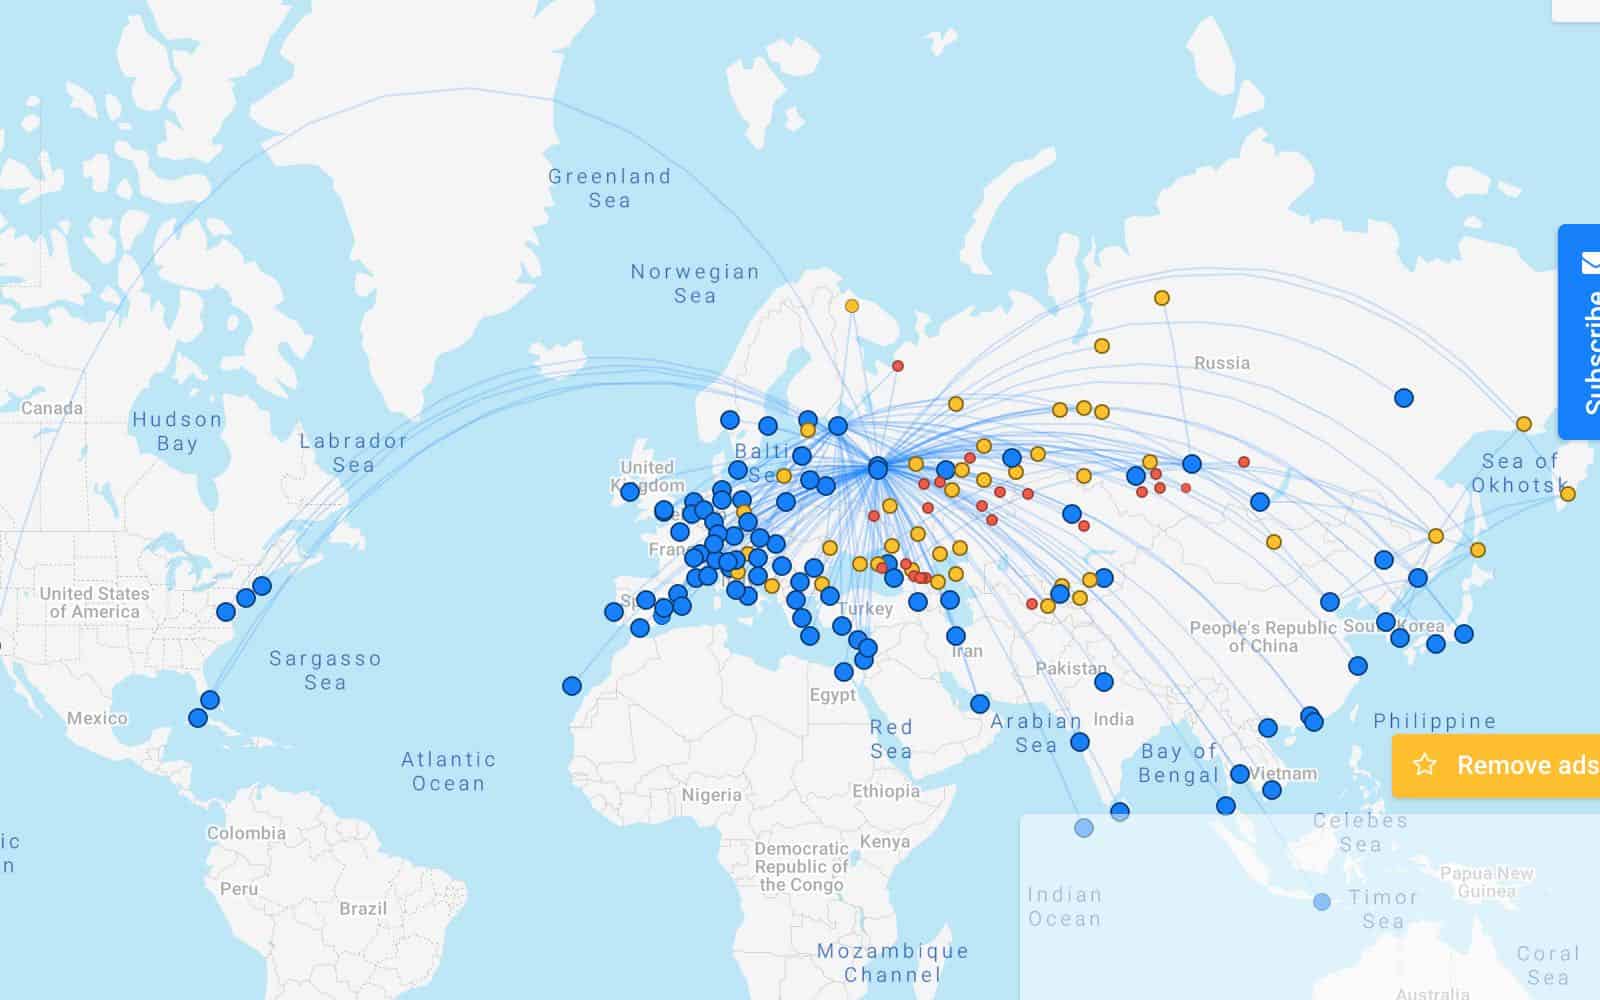Select the blue marker off Morocco's Atlantic coast
Viewport: 1600px width, 1000px height.
572,686
